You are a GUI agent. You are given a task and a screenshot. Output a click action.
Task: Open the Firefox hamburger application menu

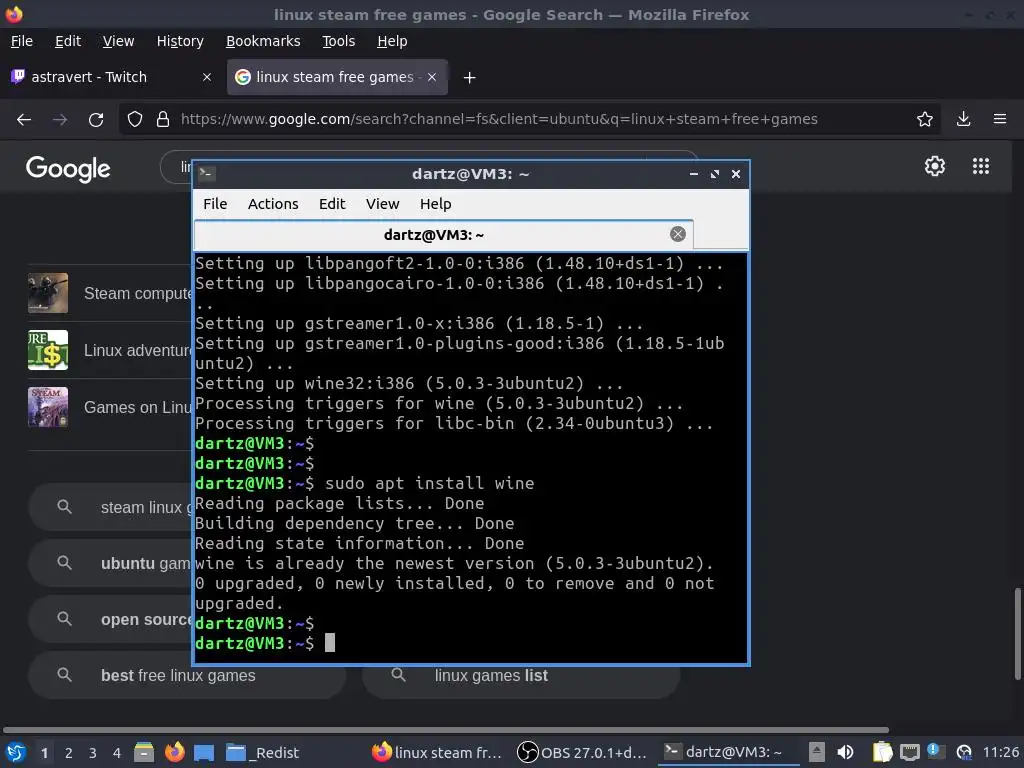tap(1000, 120)
